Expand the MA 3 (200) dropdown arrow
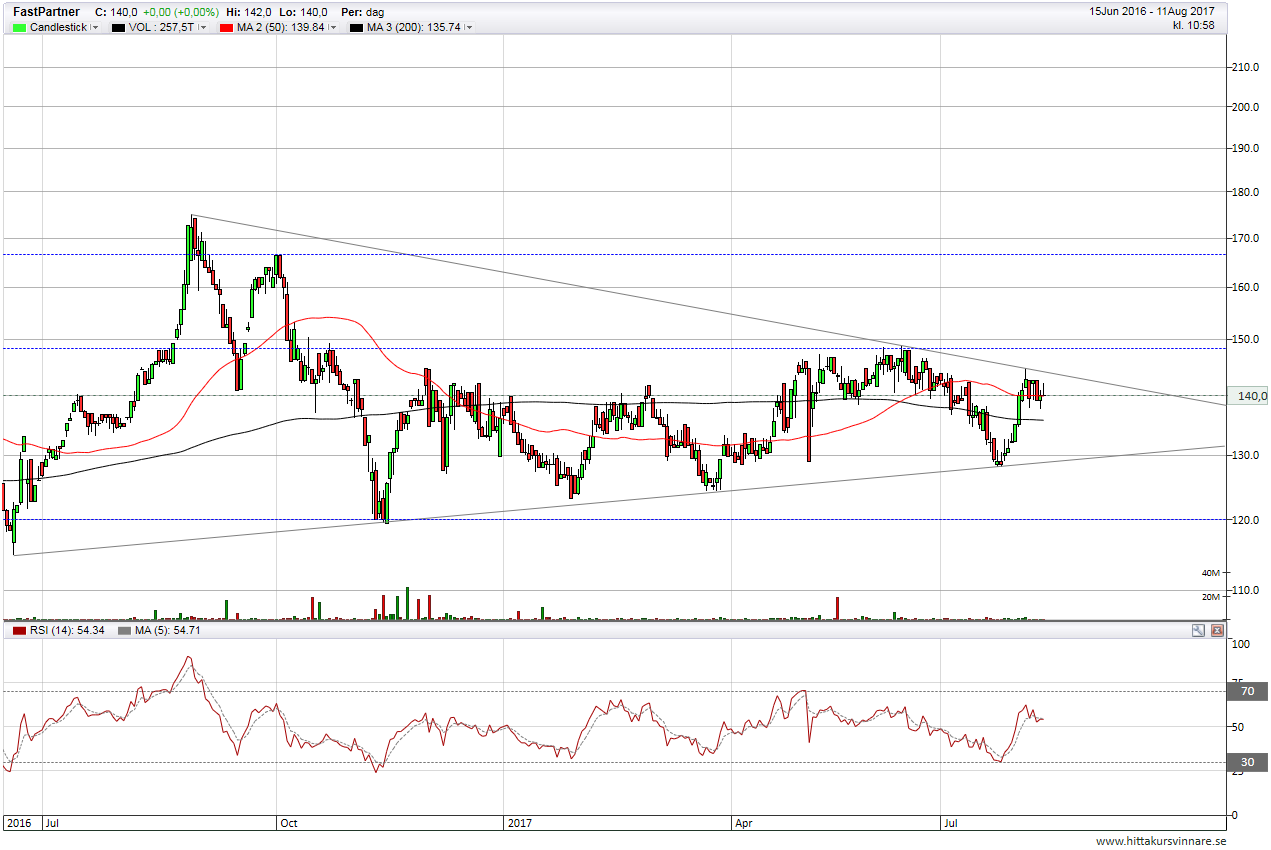 point(470,28)
